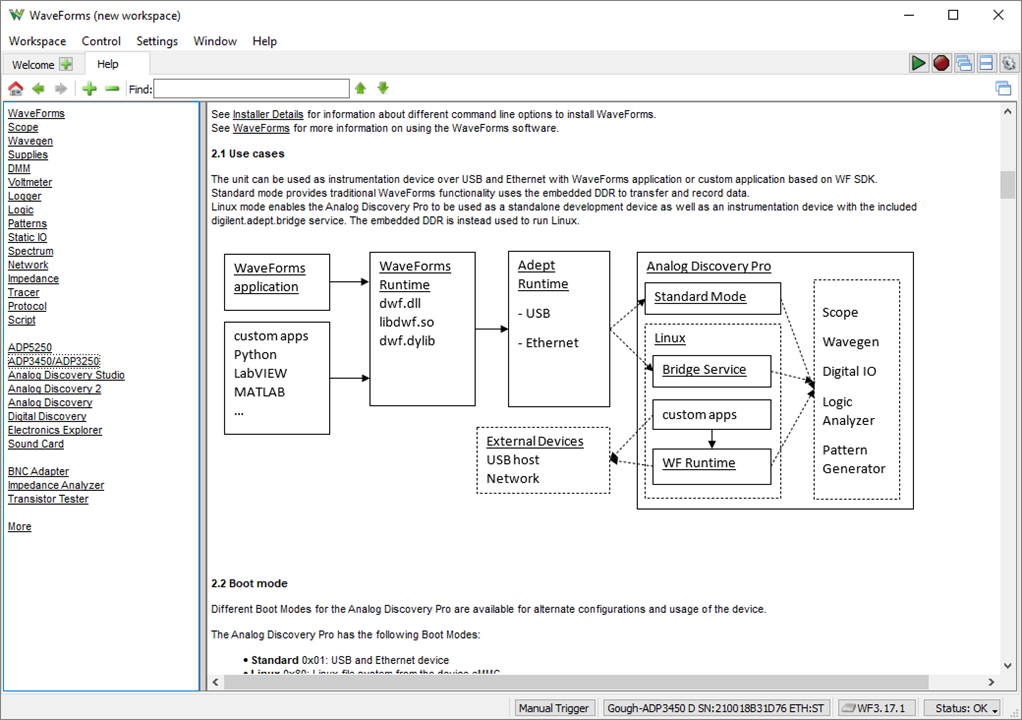Find next match with green down arrow
The height and width of the screenshot is (720, 1022).
[382, 89]
